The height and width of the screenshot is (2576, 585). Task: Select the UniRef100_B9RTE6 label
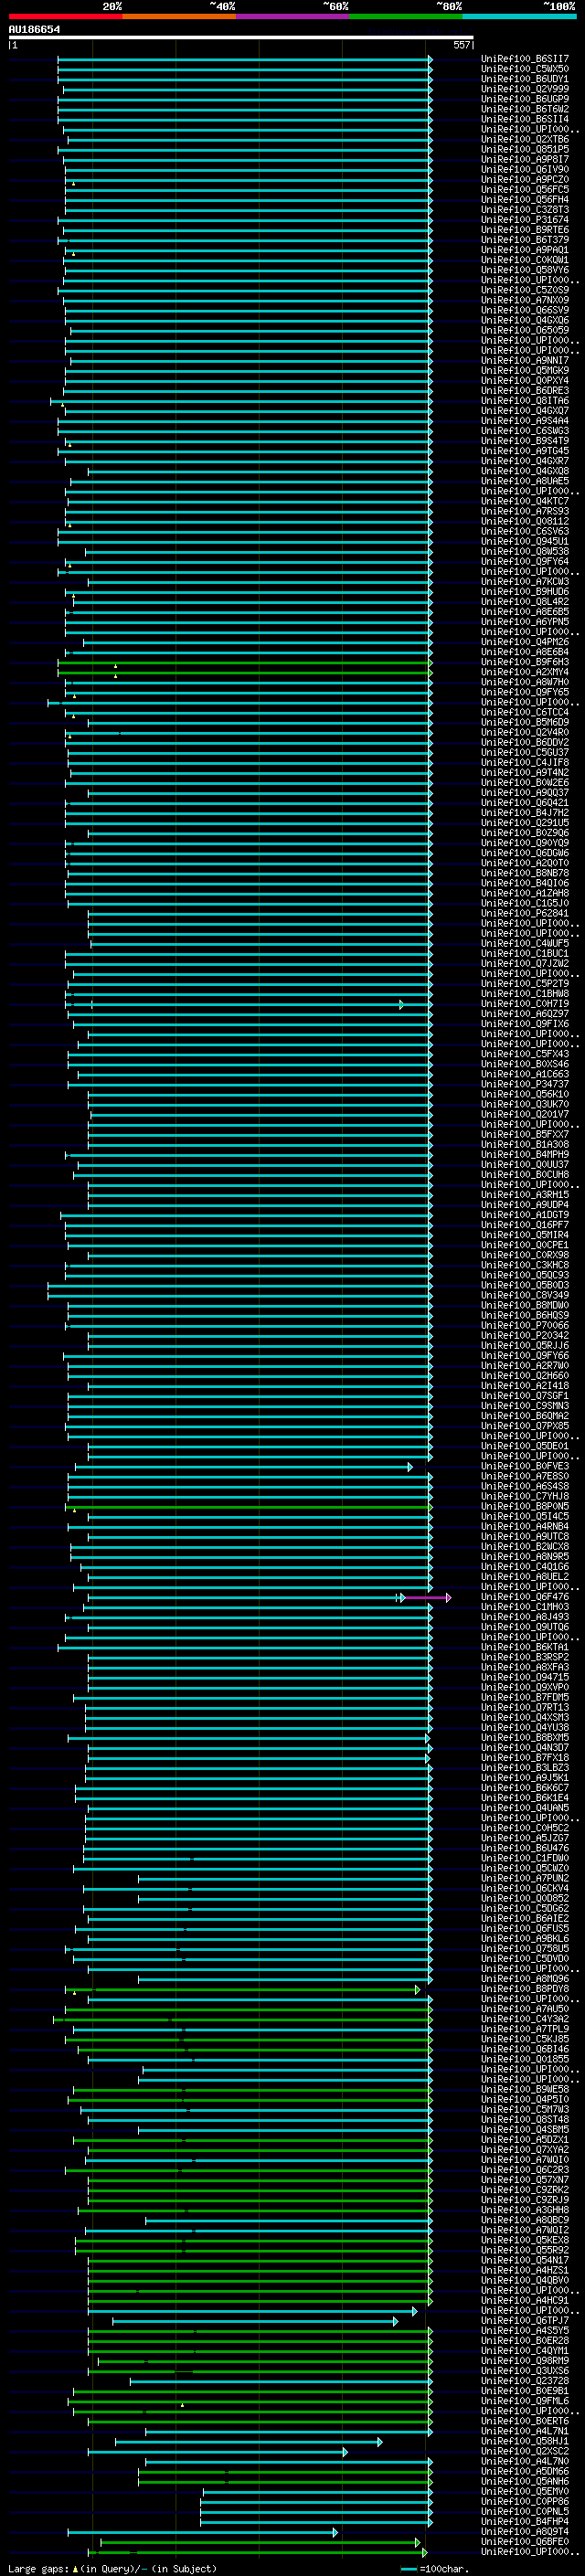[x=525, y=230]
